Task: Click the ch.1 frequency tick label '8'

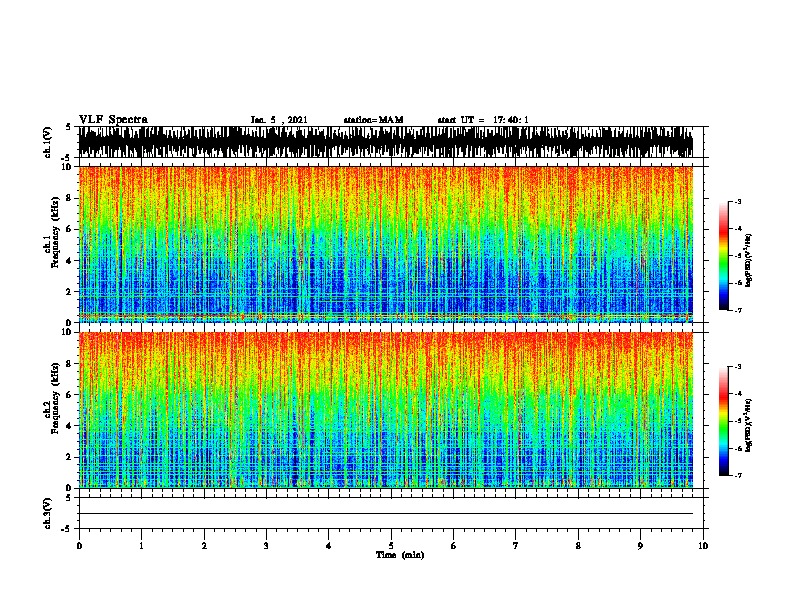Action: (x=69, y=198)
